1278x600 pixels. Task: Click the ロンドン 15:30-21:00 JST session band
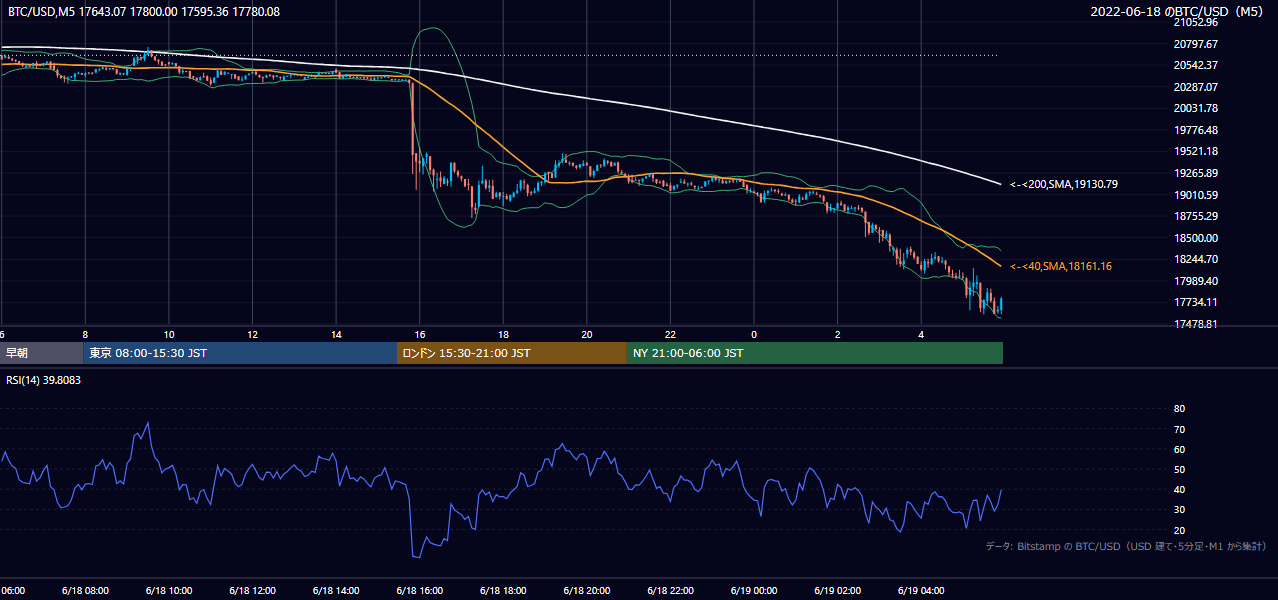pyautogui.click(x=512, y=353)
